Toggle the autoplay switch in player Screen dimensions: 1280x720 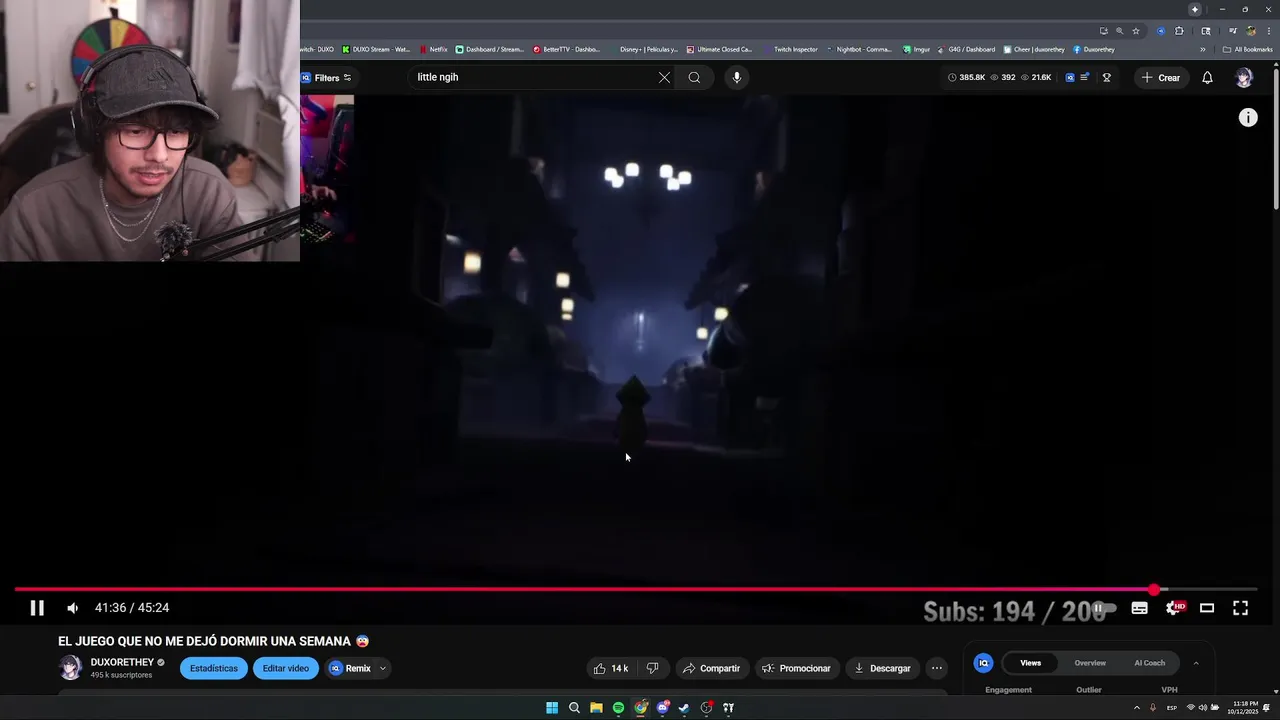(x=1103, y=608)
